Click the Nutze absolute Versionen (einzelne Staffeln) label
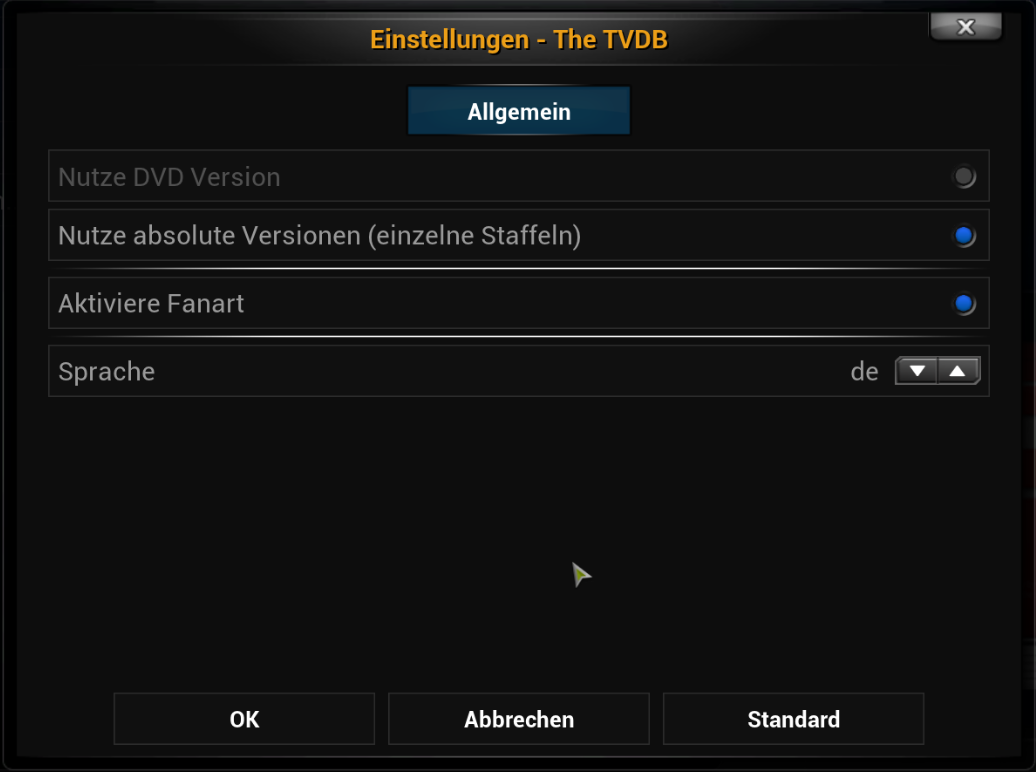 point(320,236)
